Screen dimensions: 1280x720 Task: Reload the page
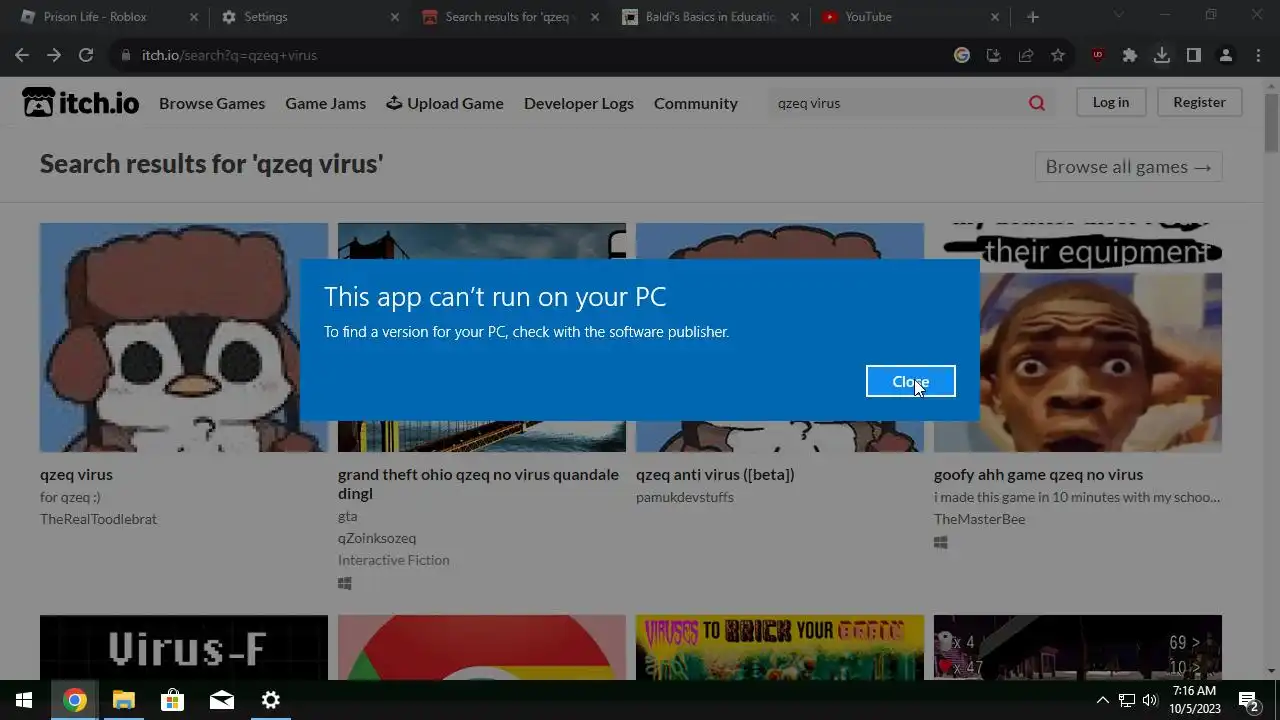point(86,55)
